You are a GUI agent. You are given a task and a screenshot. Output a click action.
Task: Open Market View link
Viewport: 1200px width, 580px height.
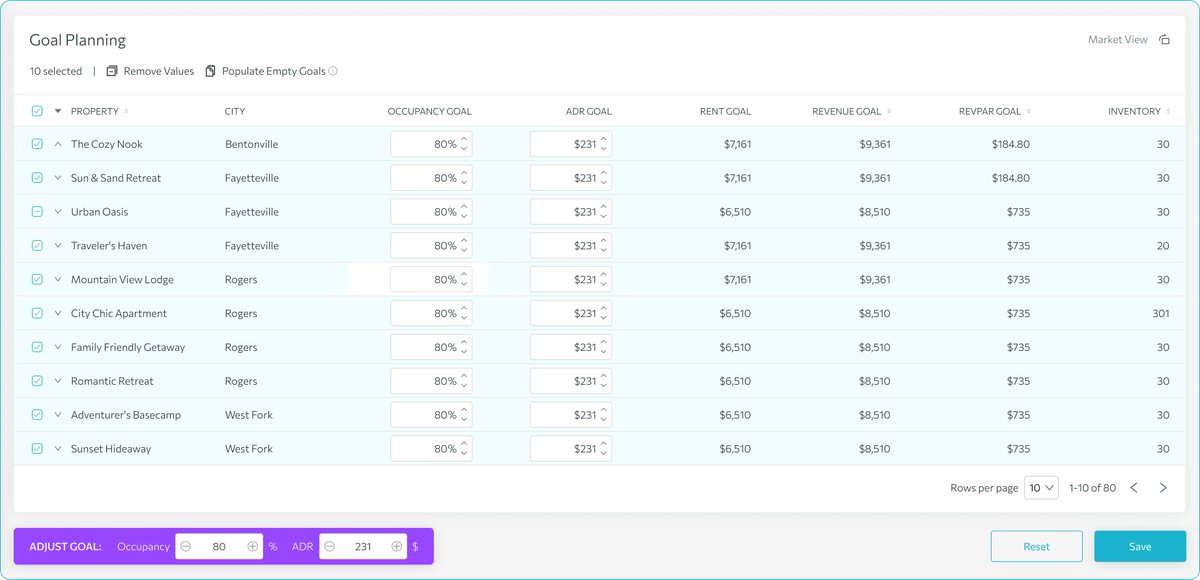[1118, 40]
